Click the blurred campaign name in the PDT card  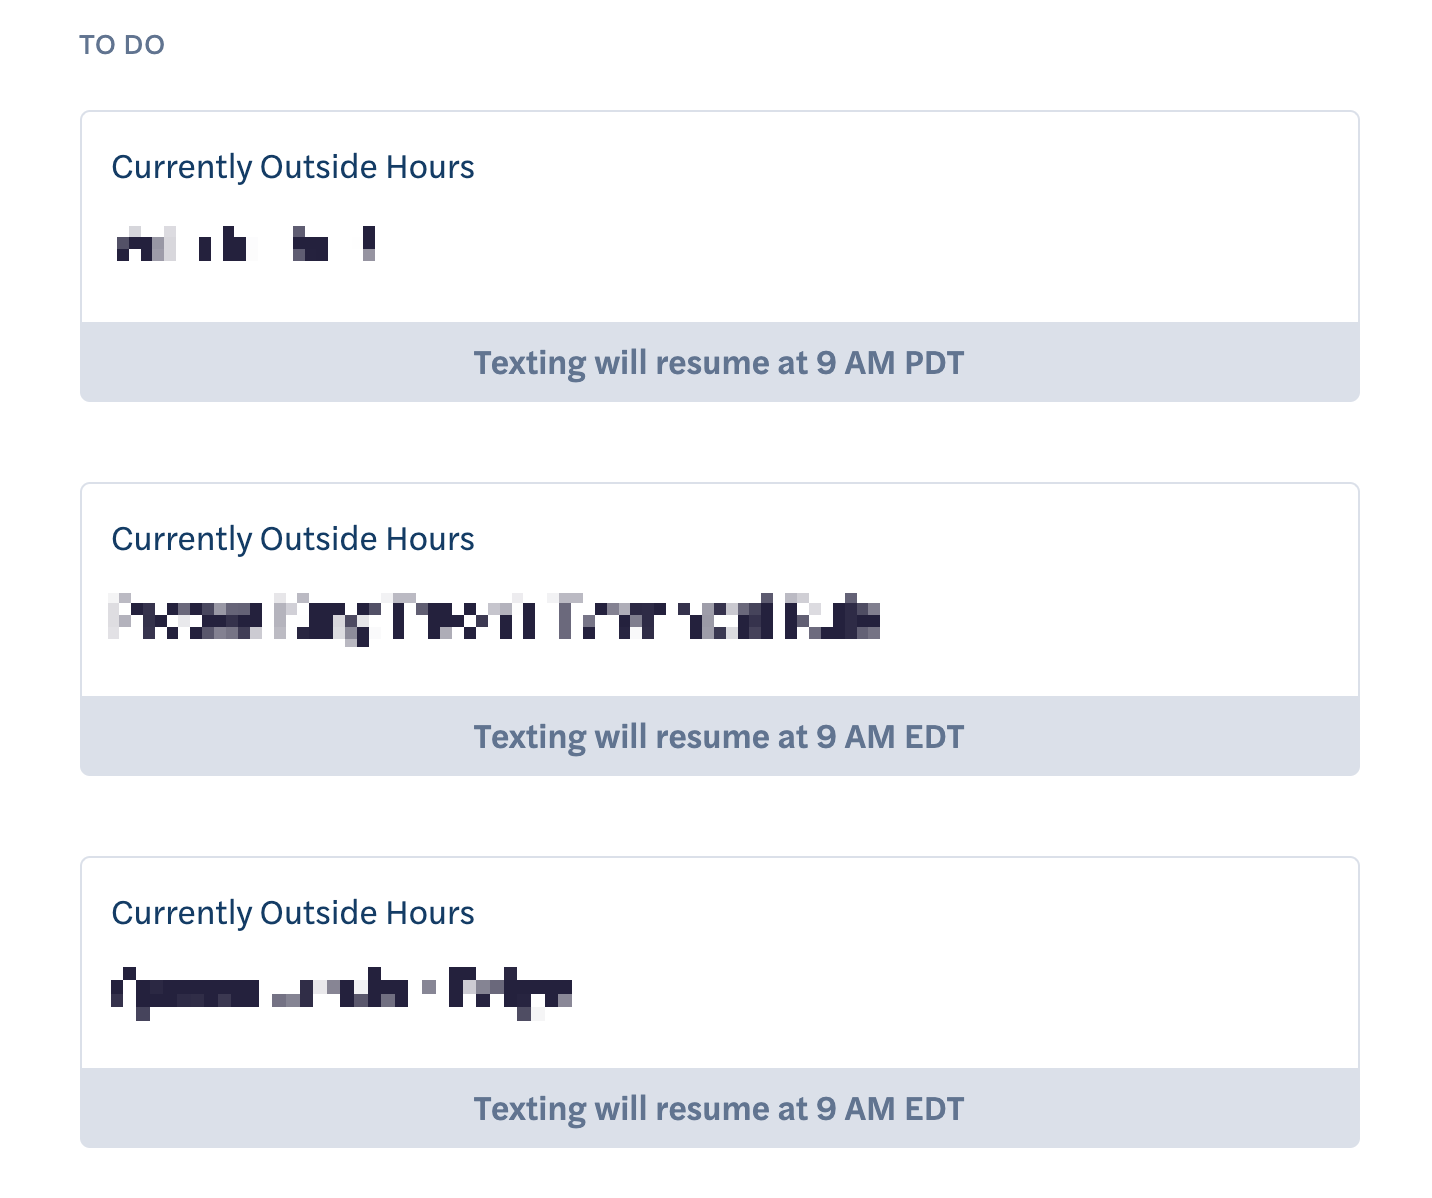pyautogui.click(x=245, y=244)
